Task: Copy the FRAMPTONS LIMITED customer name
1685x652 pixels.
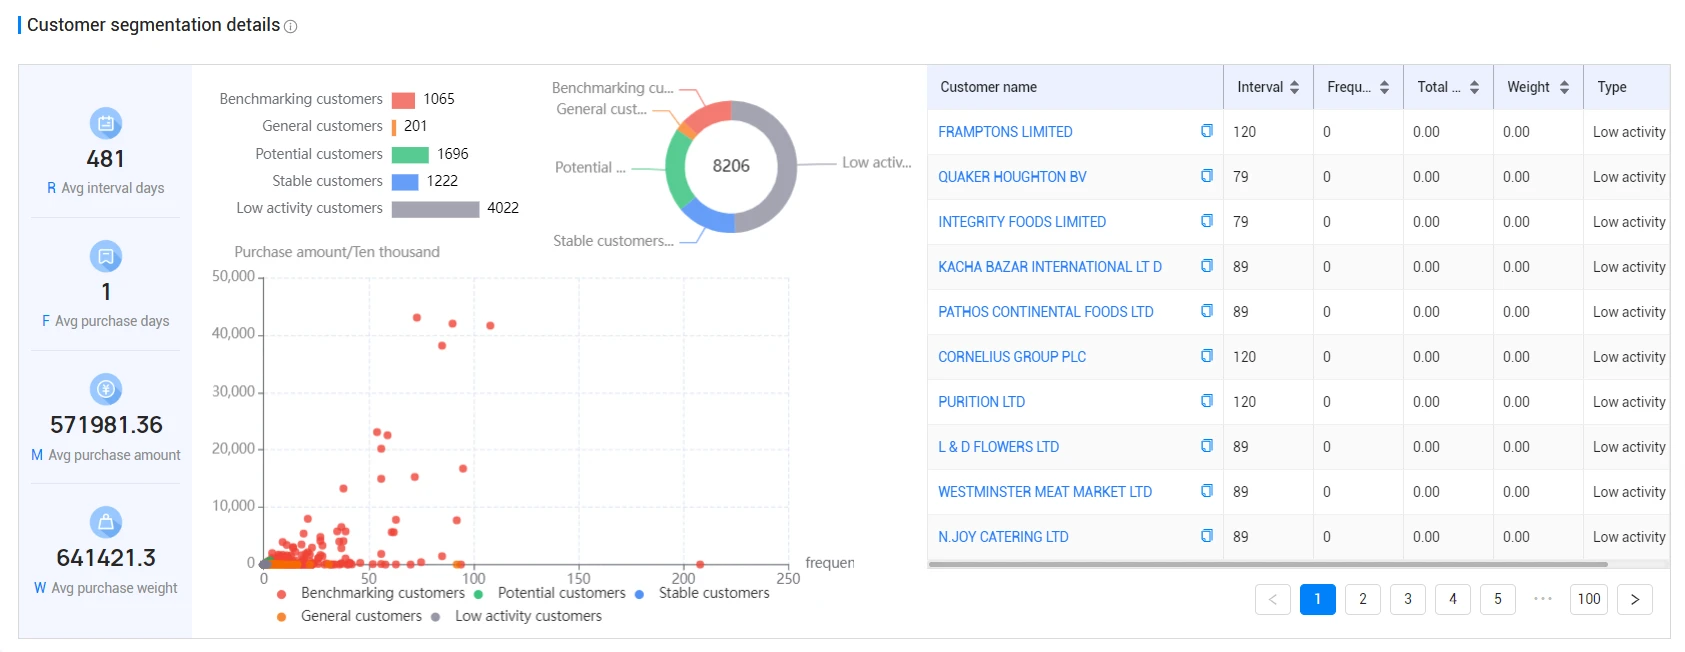Action: click(x=1207, y=131)
